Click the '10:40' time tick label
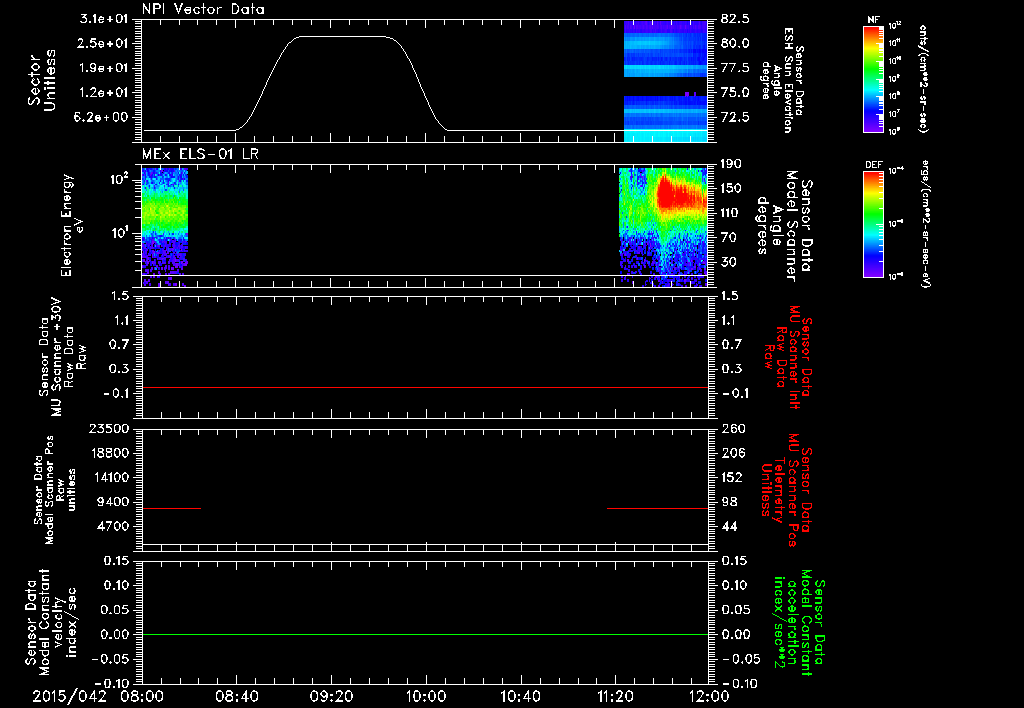This screenshot has width=1024, height=708. [x=520, y=696]
